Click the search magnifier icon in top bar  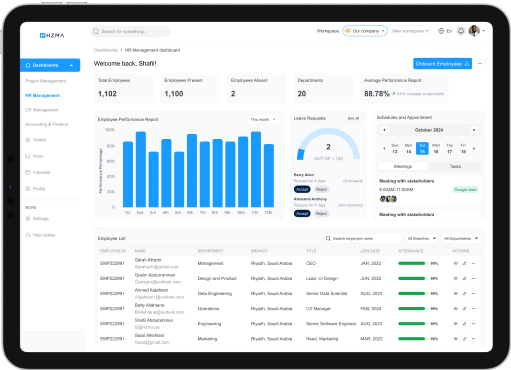(x=96, y=32)
